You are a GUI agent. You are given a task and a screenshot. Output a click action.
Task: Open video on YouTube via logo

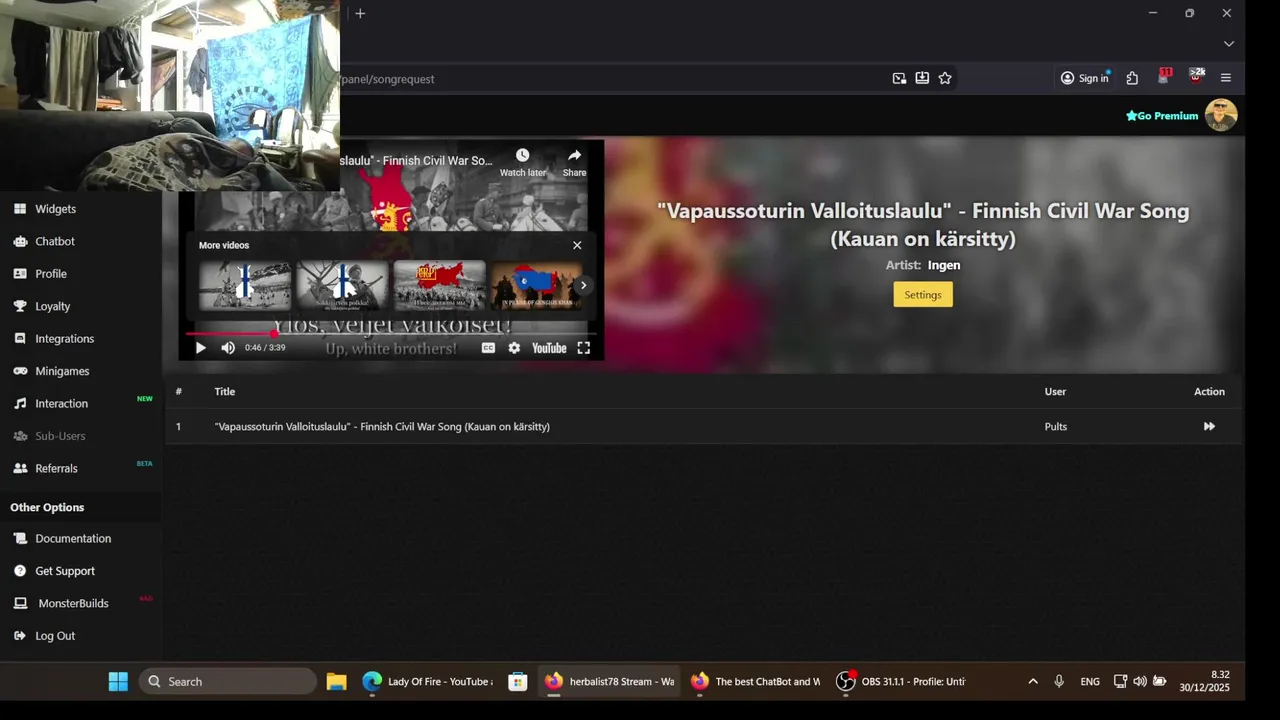(549, 348)
